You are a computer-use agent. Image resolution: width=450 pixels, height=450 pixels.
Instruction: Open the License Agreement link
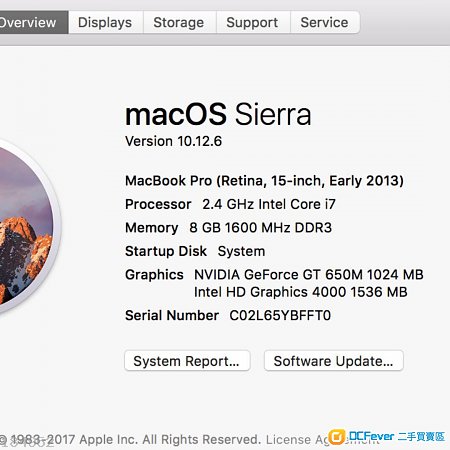coord(322,440)
